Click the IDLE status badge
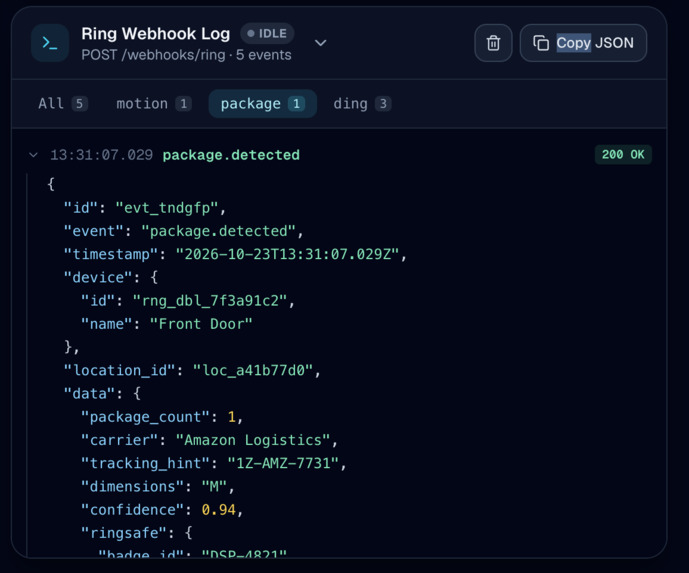The image size is (689, 573). [x=267, y=33]
